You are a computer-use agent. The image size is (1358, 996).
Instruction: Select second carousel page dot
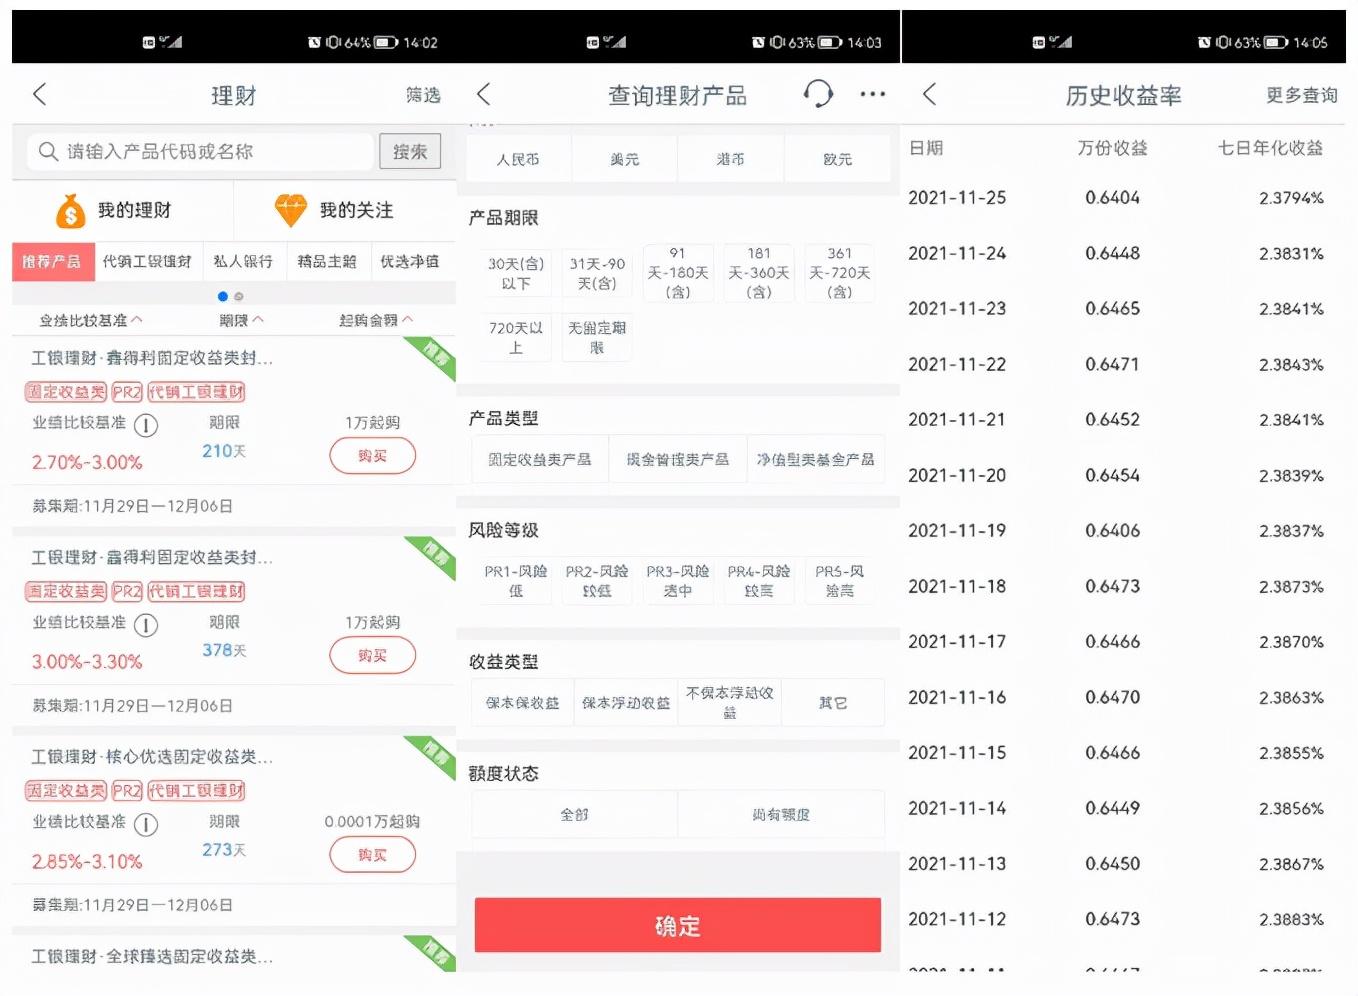[x=239, y=296]
